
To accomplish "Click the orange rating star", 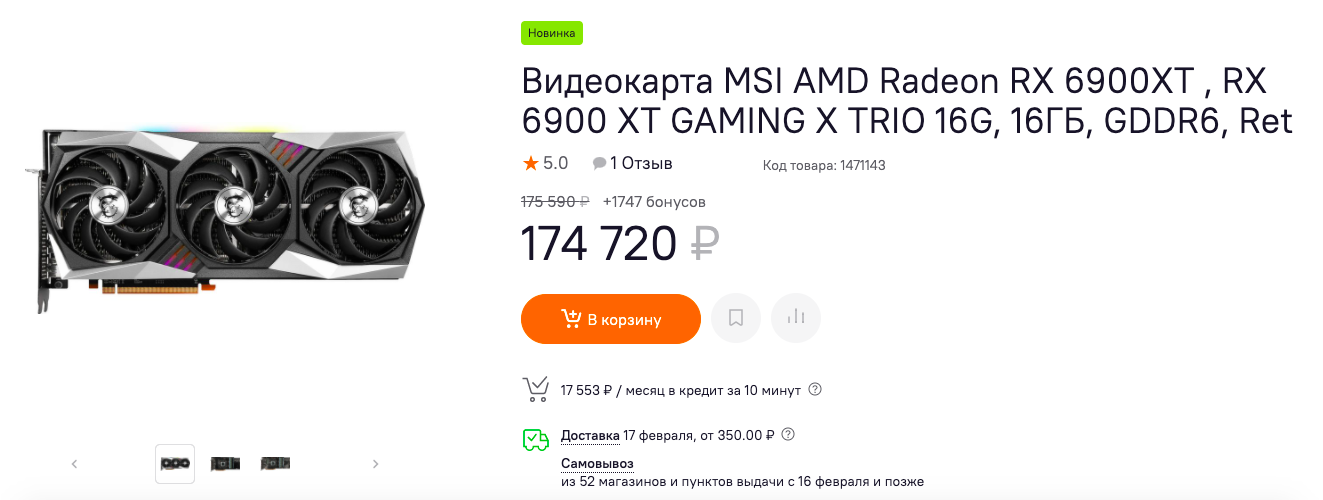I will coord(530,163).
